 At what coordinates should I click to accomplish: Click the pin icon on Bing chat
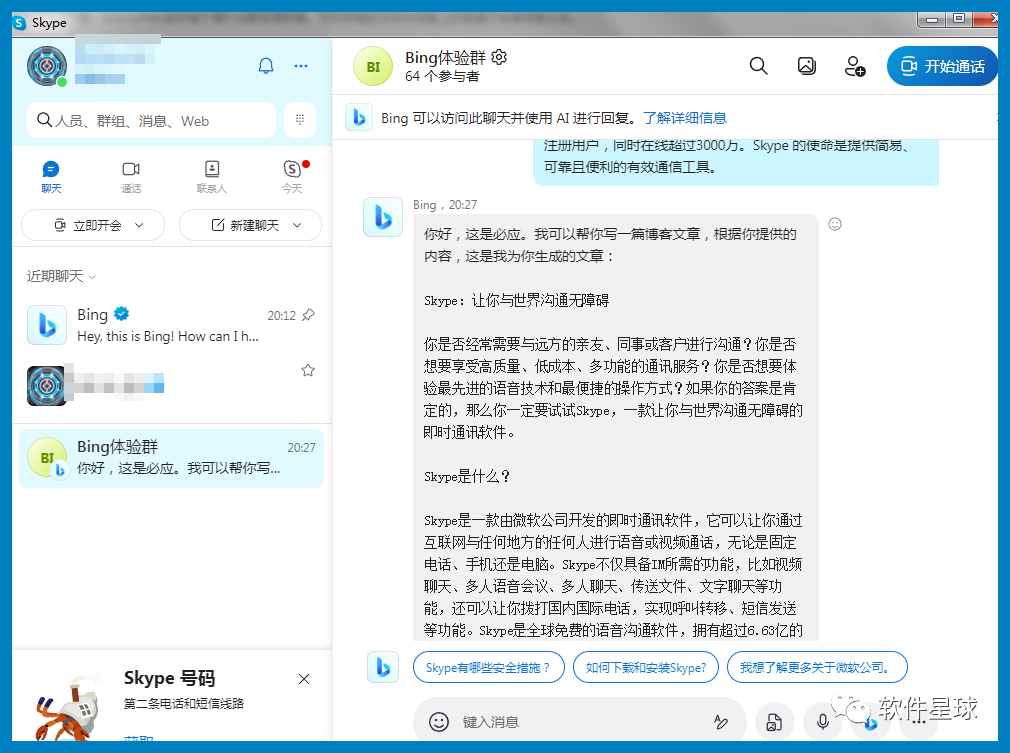[x=309, y=315]
